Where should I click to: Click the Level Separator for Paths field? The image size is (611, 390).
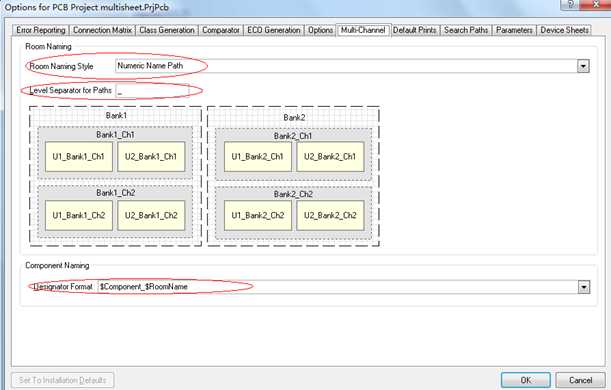[x=152, y=91]
